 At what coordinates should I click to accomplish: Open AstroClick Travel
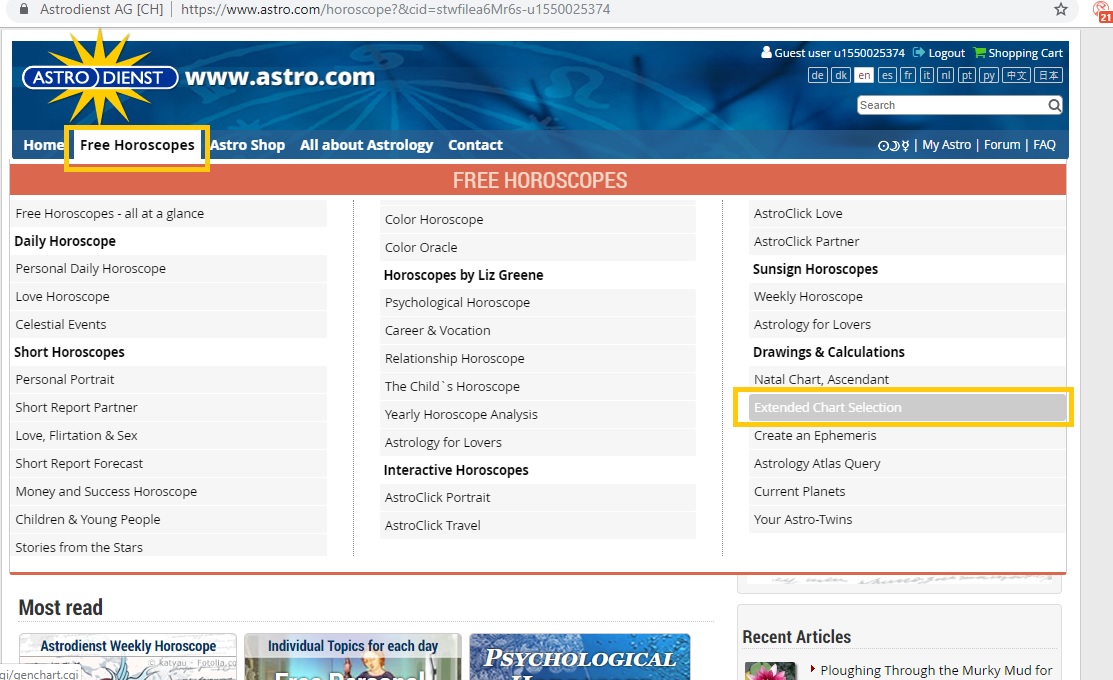tap(538, 525)
